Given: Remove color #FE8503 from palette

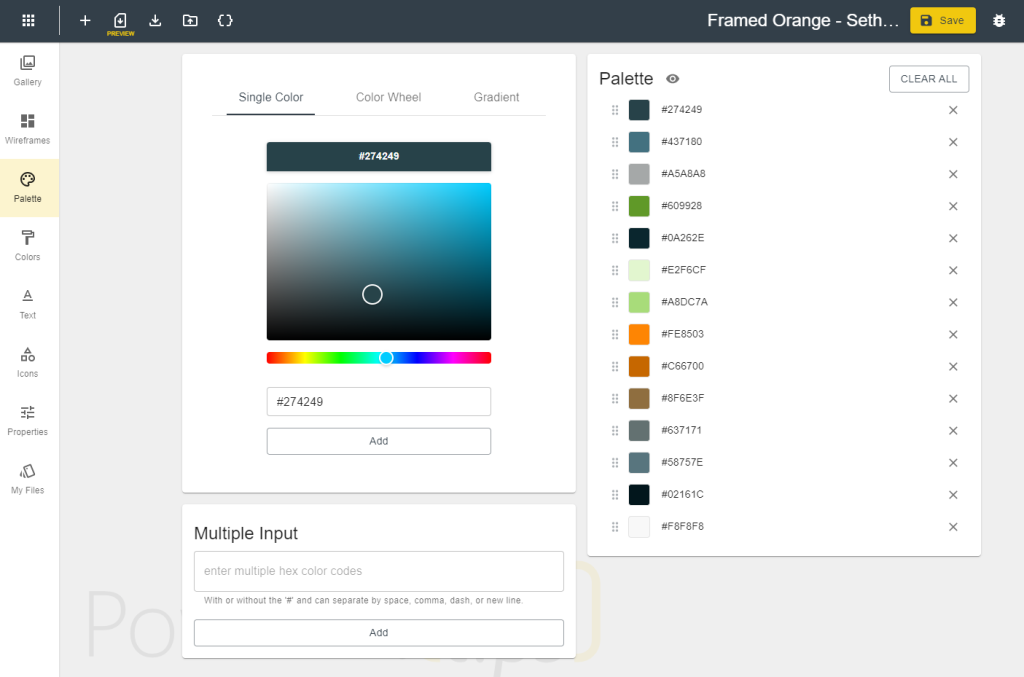Looking at the screenshot, I should point(953,334).
